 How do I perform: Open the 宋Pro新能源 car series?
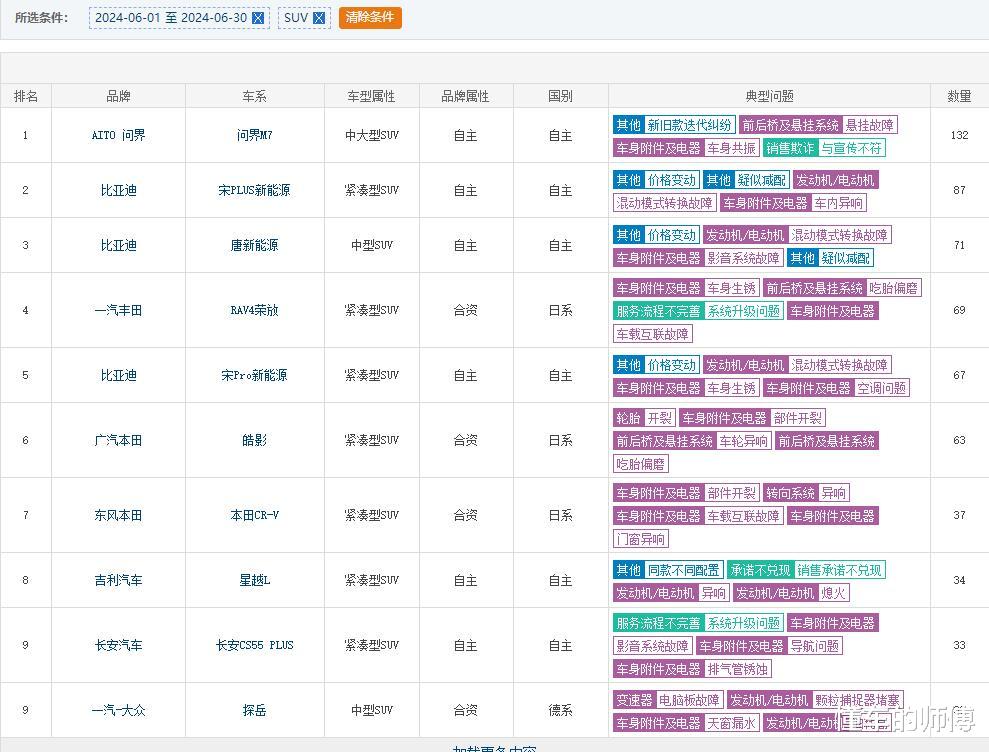255,375
